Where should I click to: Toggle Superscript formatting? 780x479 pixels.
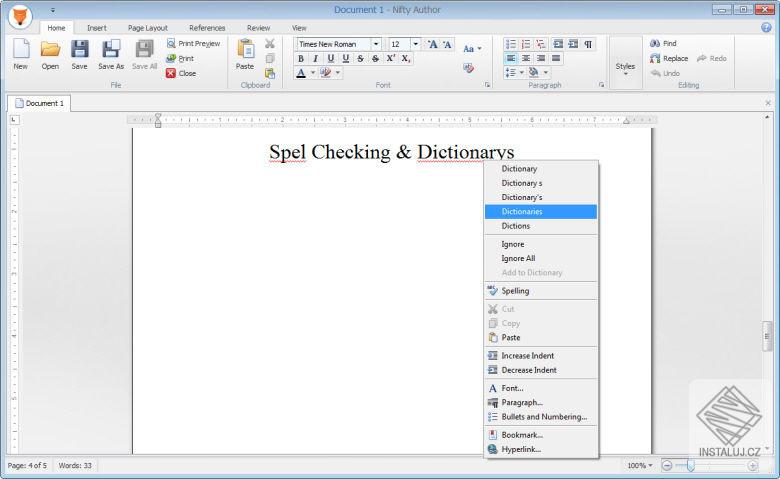click(391, 59)
